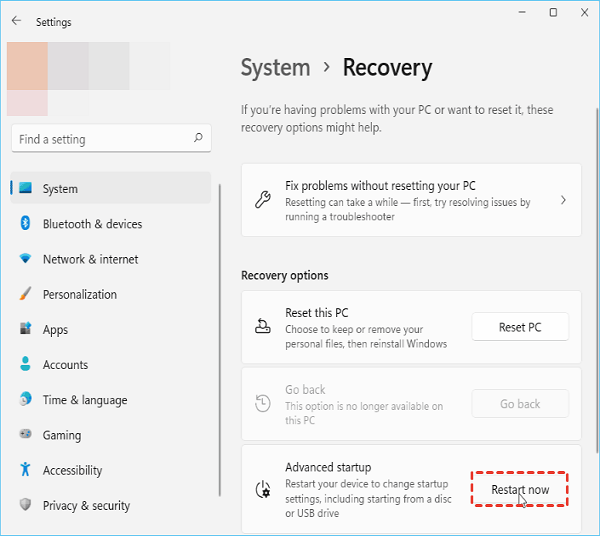Viewport: 600px width, 536px height.
Task: Click the sidebar vertical scrollbar
Action: coord(220,340)
